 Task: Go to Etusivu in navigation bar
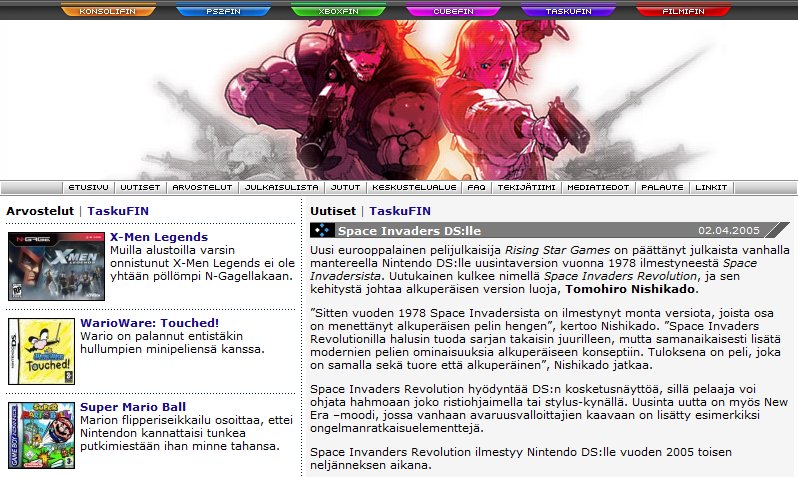tap(89, 187)
